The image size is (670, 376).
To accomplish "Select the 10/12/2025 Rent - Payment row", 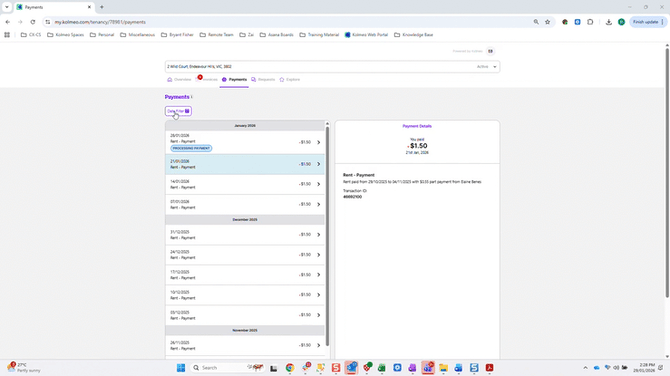I will 245,295.
